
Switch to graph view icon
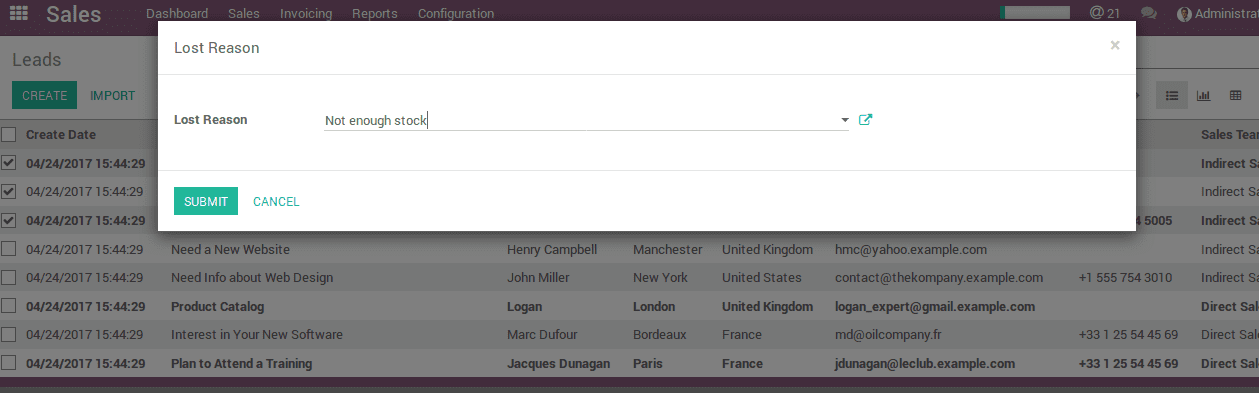[x=1204, y=95]
